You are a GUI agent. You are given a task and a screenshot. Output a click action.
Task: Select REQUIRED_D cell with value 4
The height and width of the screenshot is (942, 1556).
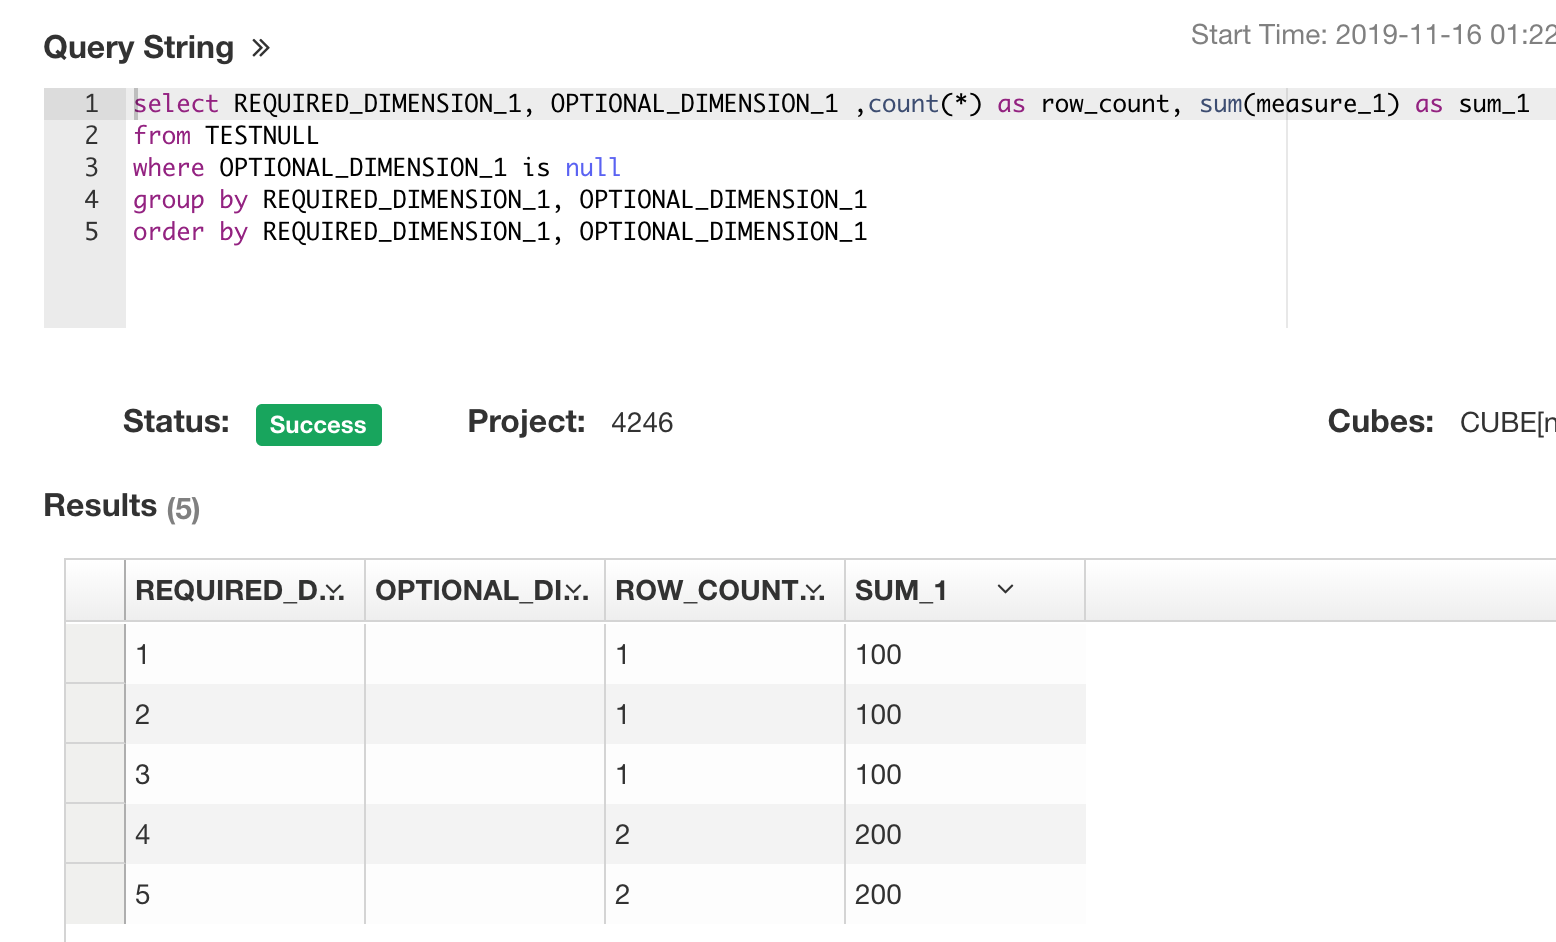pyautogui.click(x=245, y=834)
